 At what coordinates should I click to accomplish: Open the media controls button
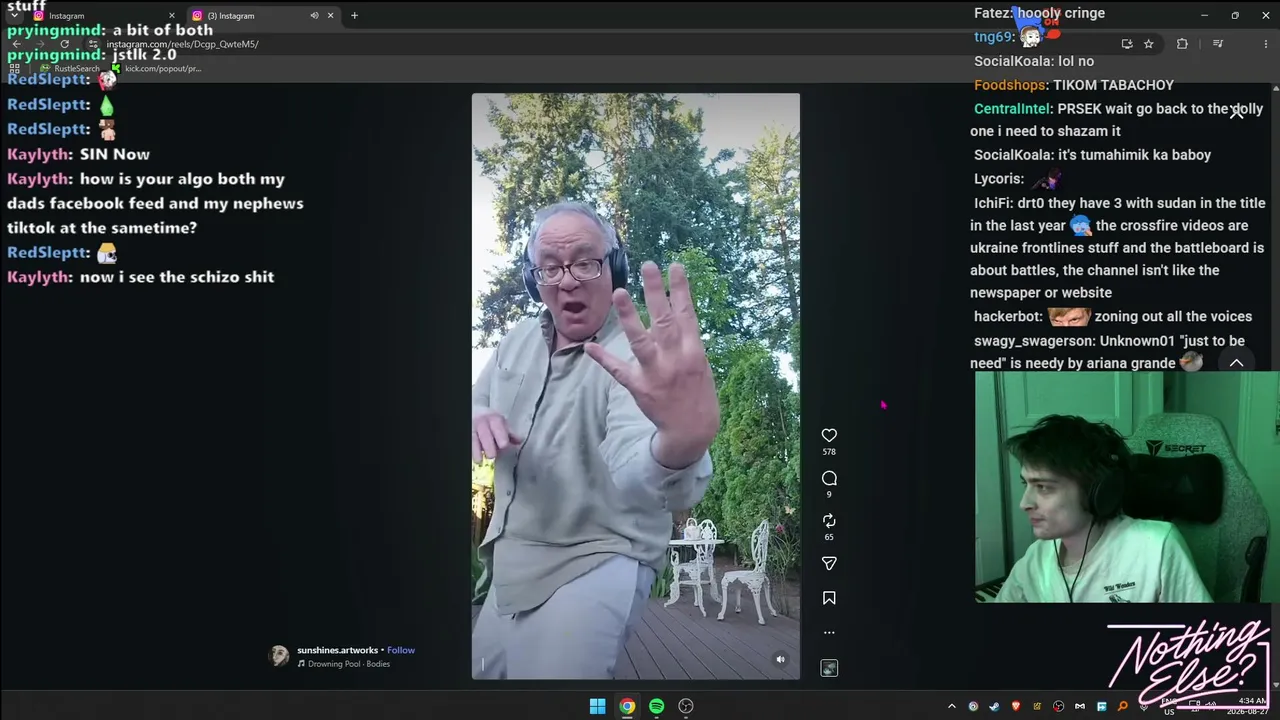[x=1218, y=44]
